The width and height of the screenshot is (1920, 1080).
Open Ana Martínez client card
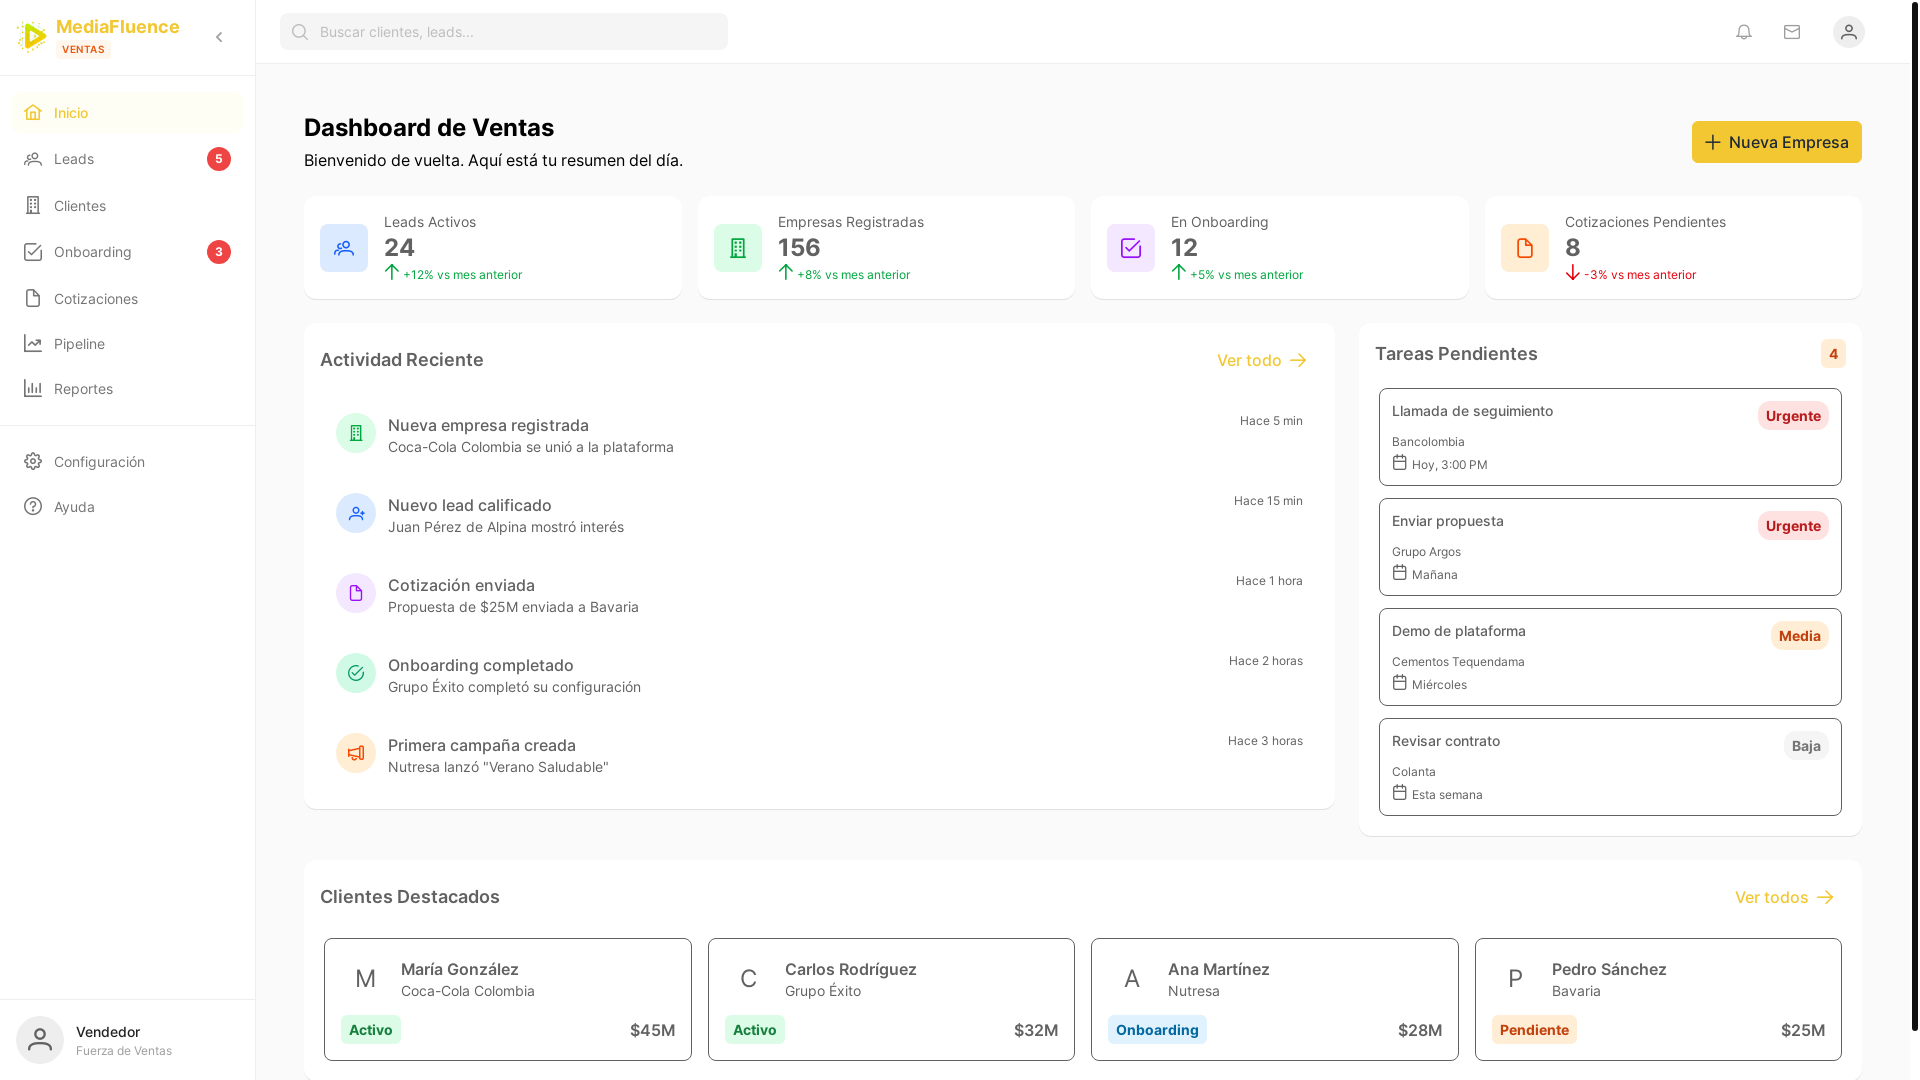(1275, 1000)
